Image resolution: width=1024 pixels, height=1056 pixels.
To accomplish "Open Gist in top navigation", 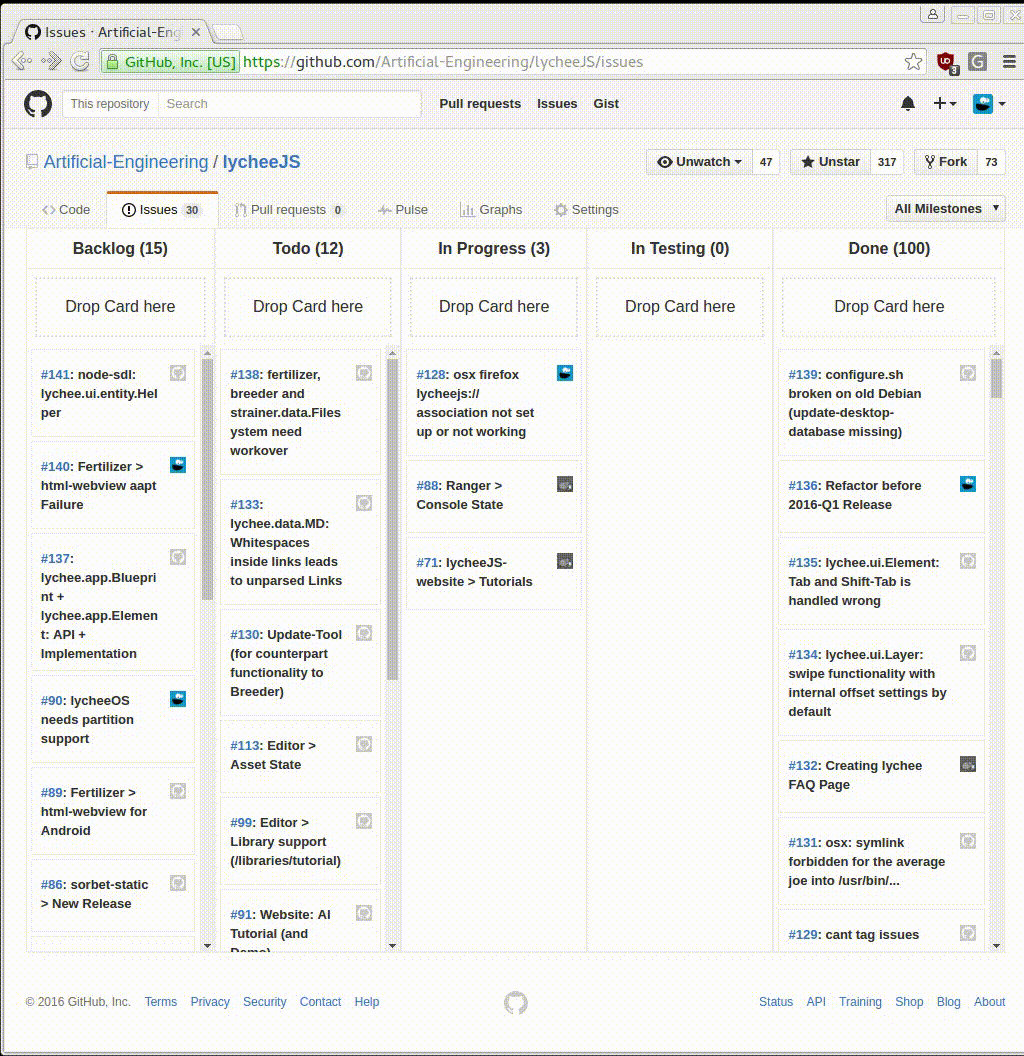I will (606, 104).
